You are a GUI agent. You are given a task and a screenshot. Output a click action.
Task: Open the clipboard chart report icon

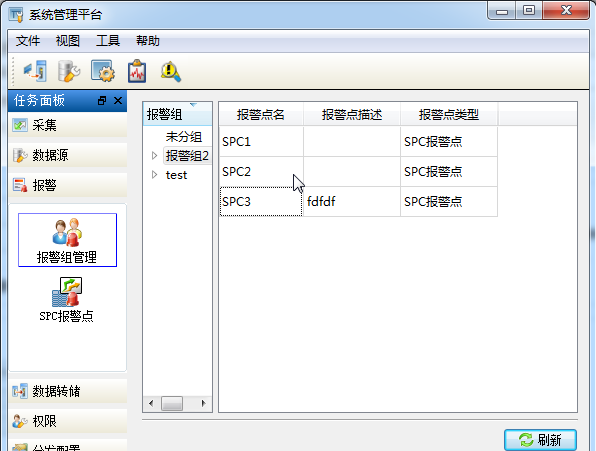click(137, 71)
